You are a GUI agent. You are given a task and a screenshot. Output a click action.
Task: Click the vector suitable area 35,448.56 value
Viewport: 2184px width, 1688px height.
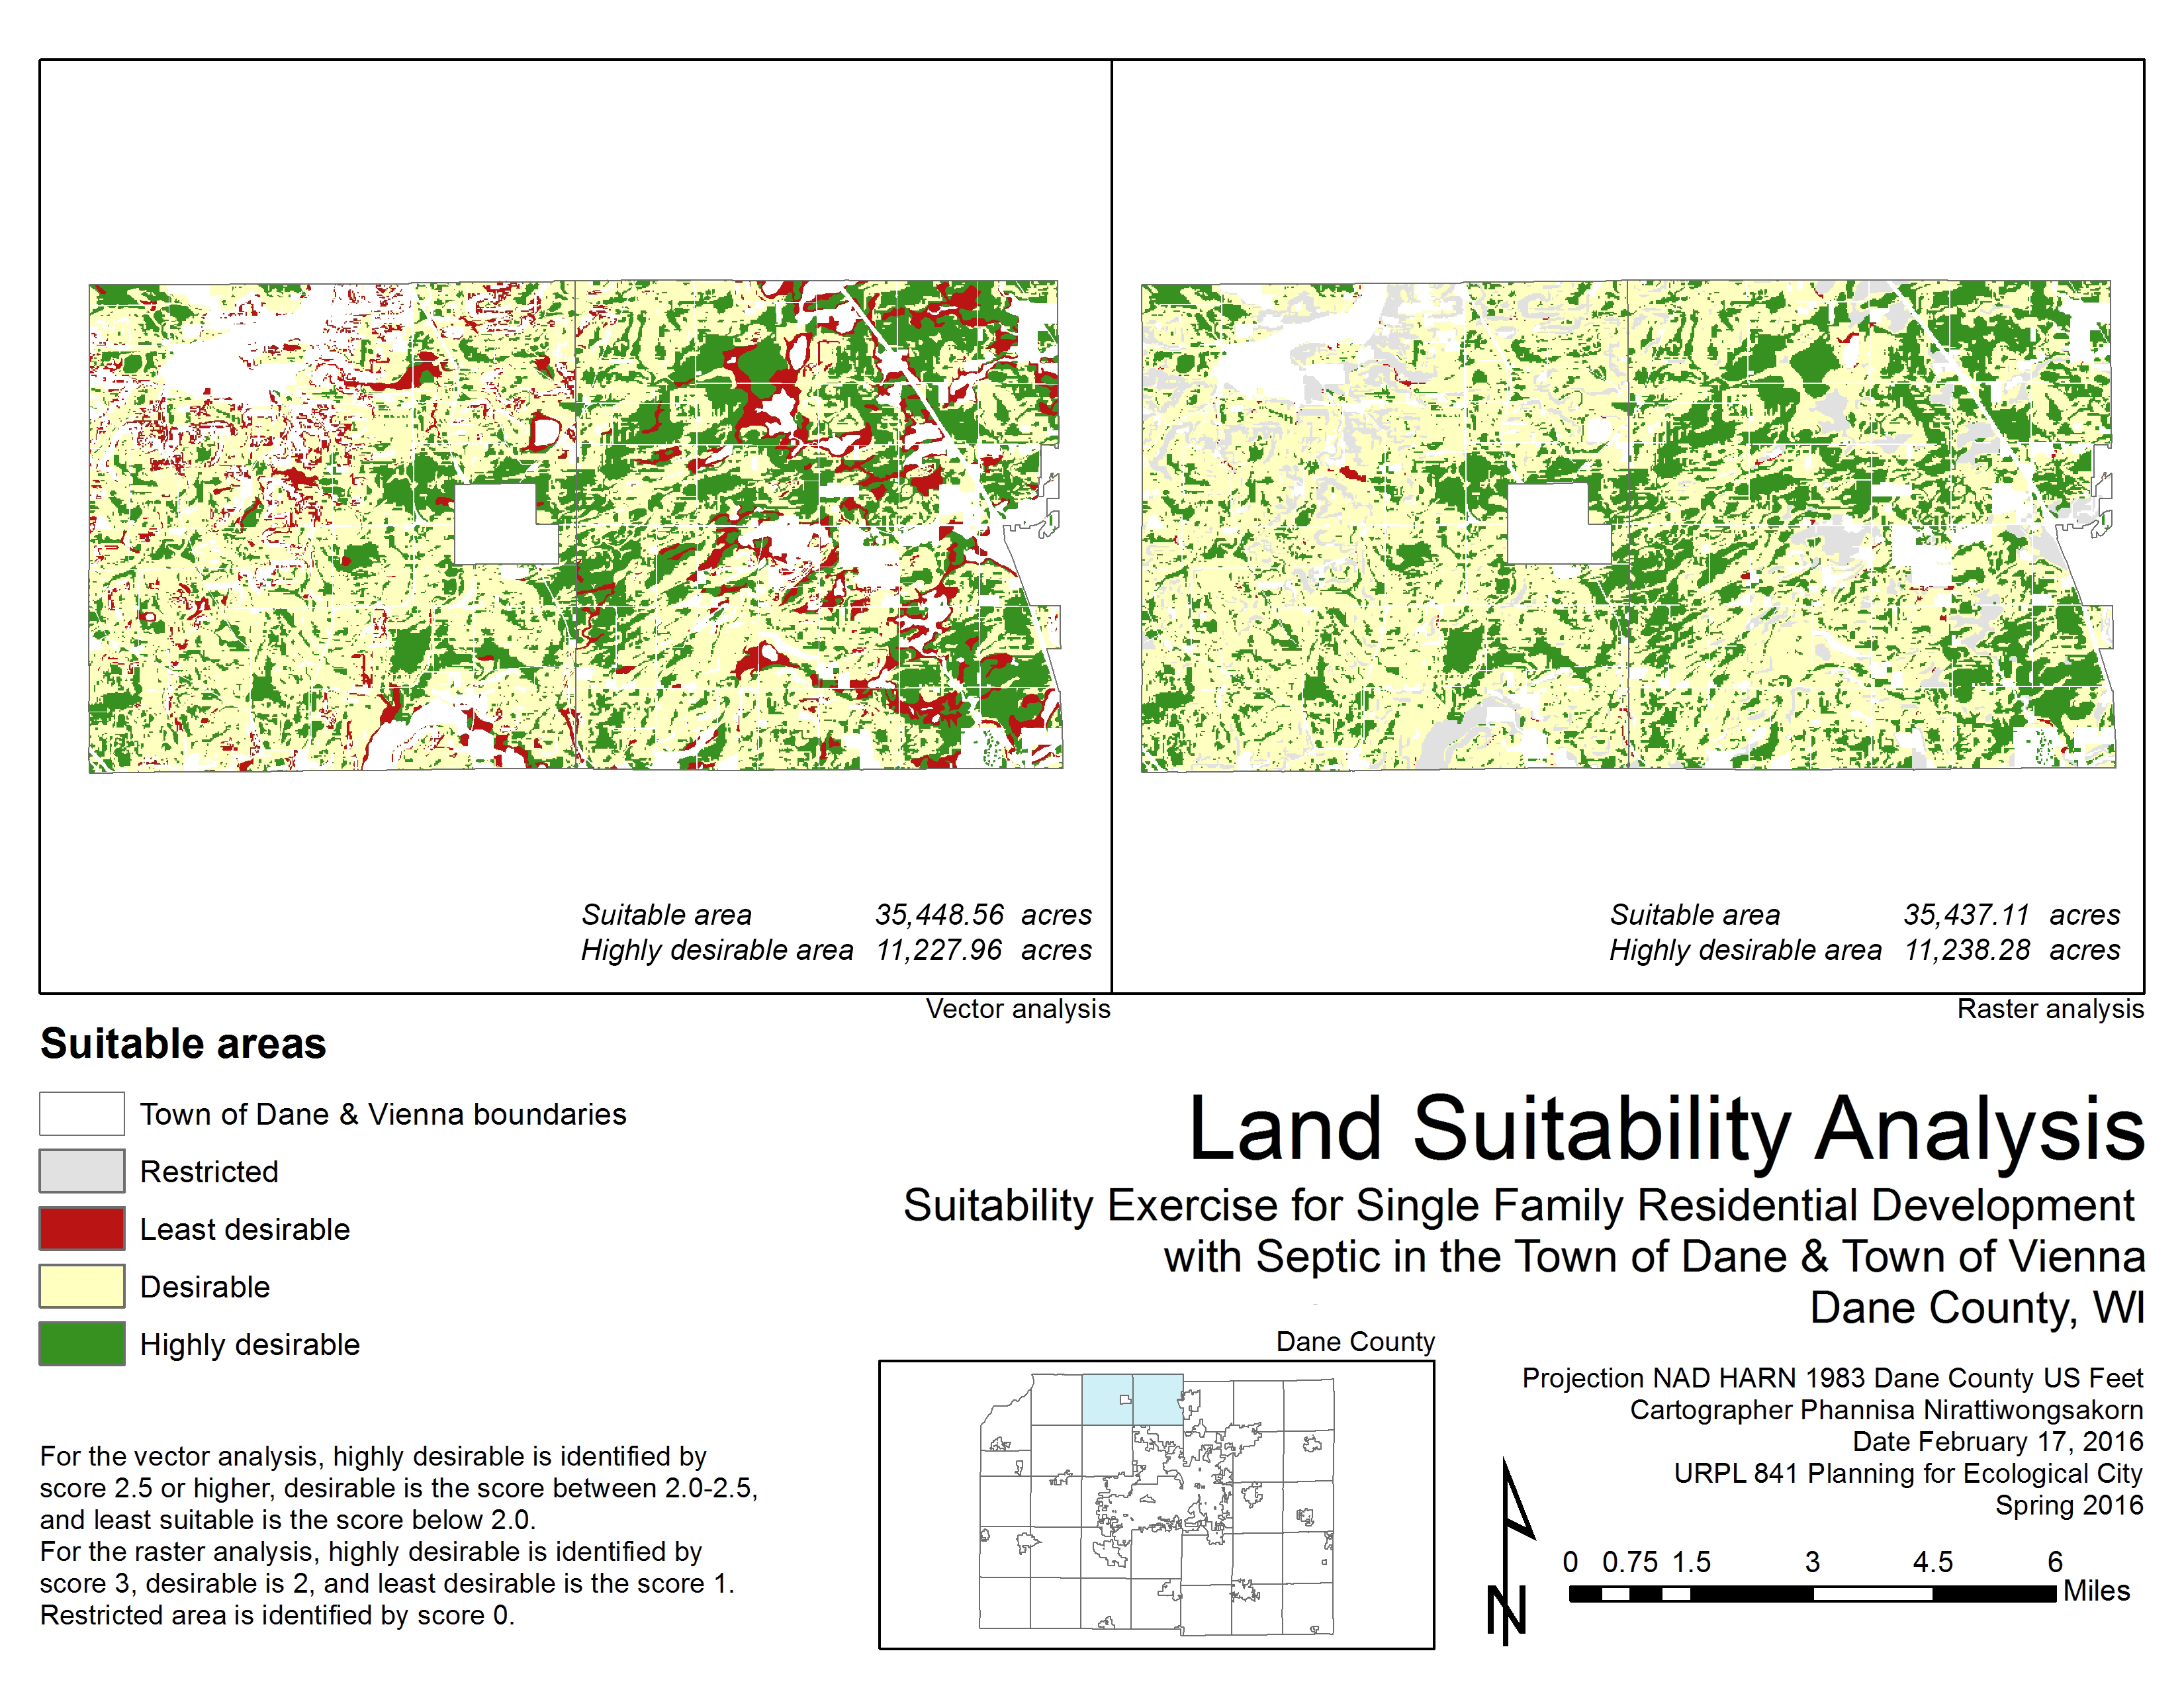point(939,914)
